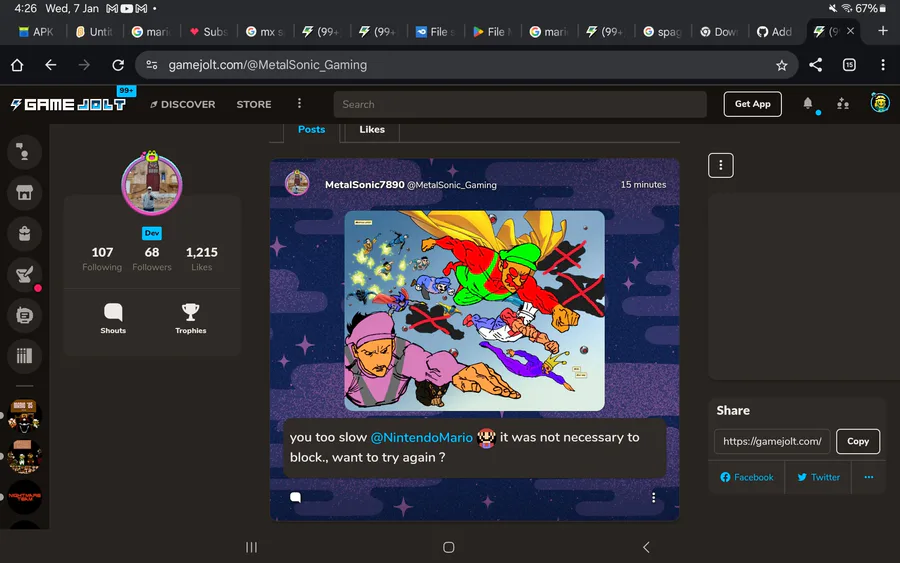This screenshot has height=563, width=900.
Task: Tap the Android recent apps button
Action: pyautogui.click(x=251, y=547)
